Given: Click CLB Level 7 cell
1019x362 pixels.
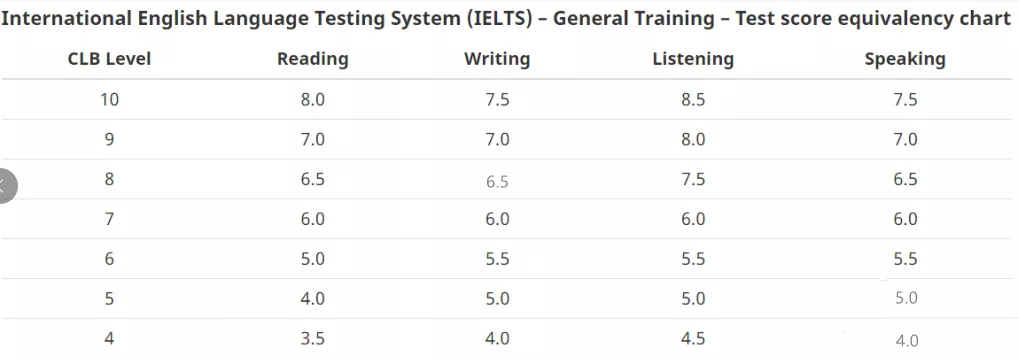Looking at the screenshot, I should click(109, 219).
